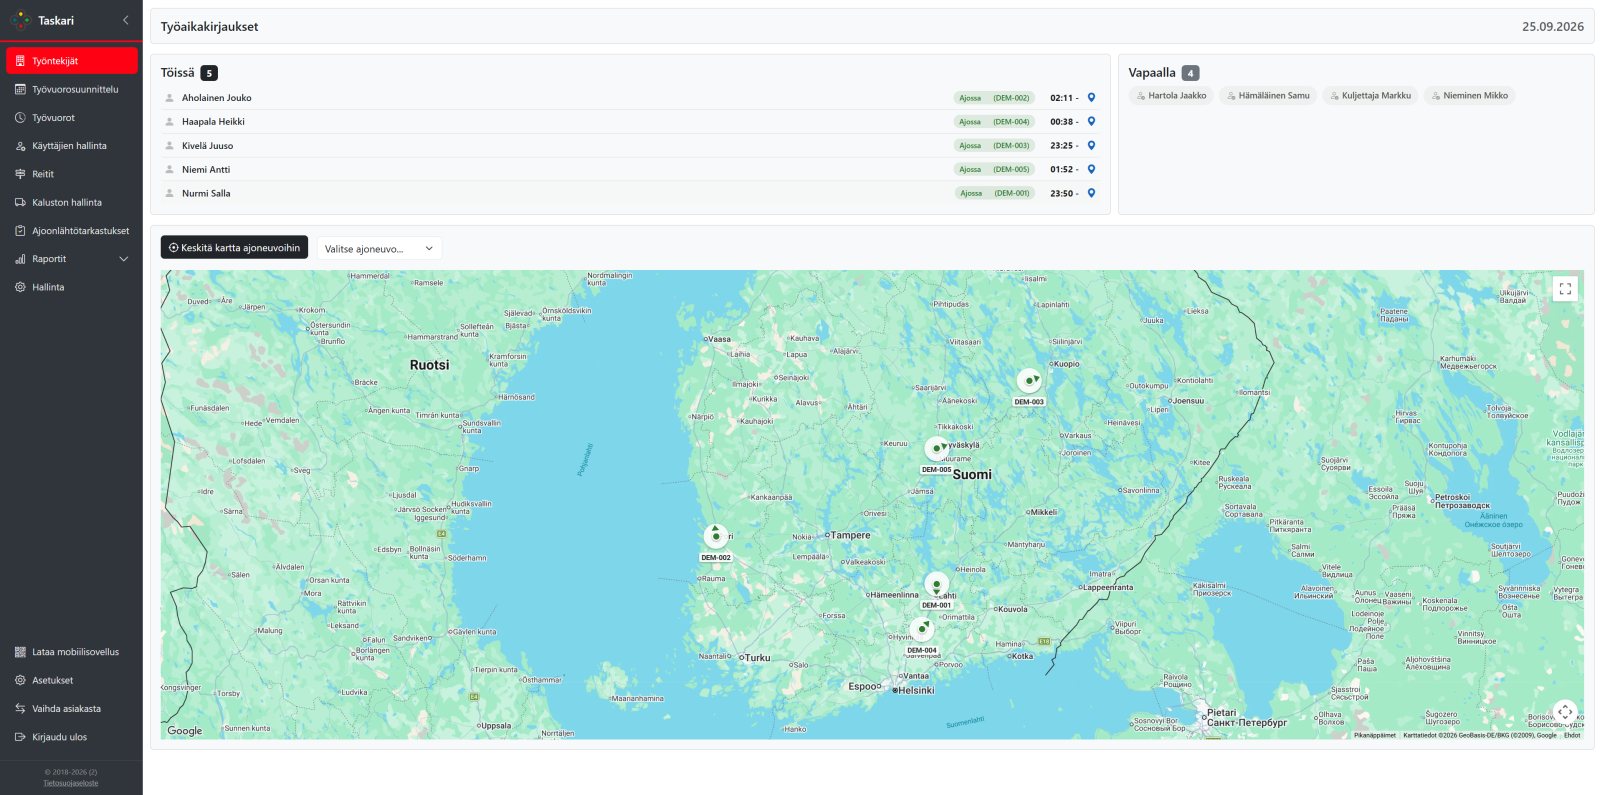This screenshot has width=1600, height=795.
Task: Open Kaluston hallinta
Action: click(71, 202)
